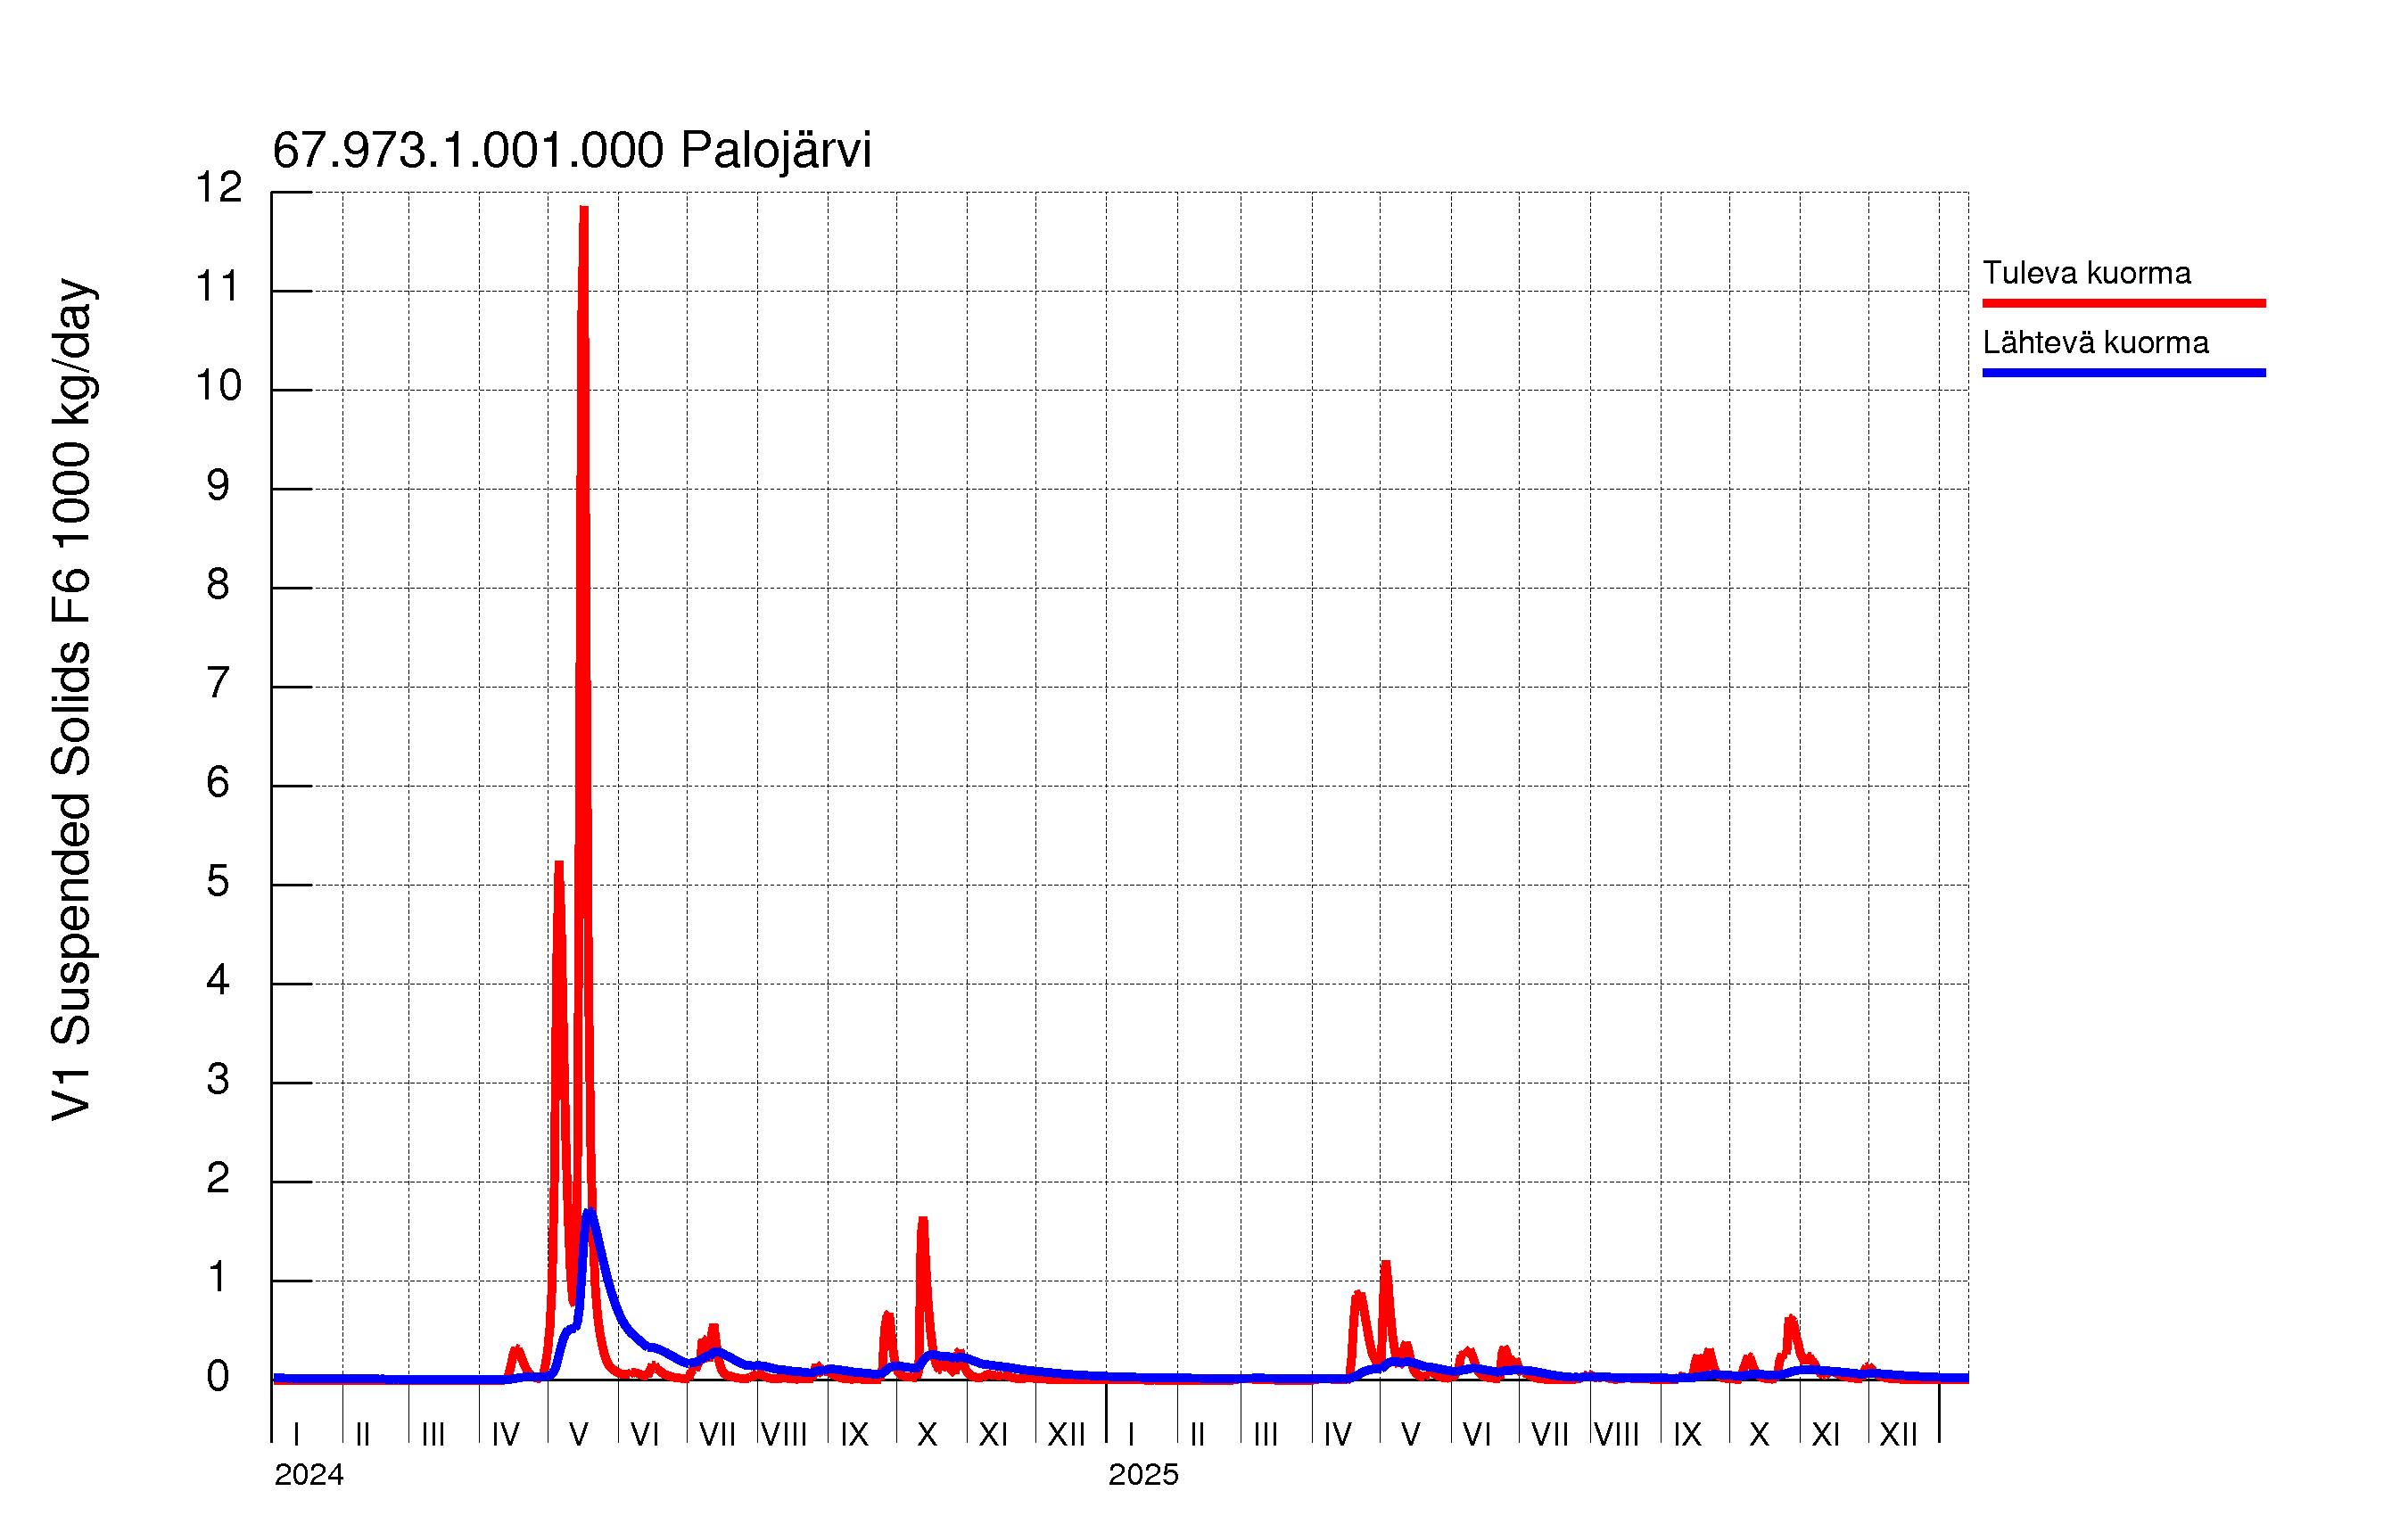Click the y-axis value 0
The height and width of the screenshot is (1516, 2408).
click(218, 1377)
